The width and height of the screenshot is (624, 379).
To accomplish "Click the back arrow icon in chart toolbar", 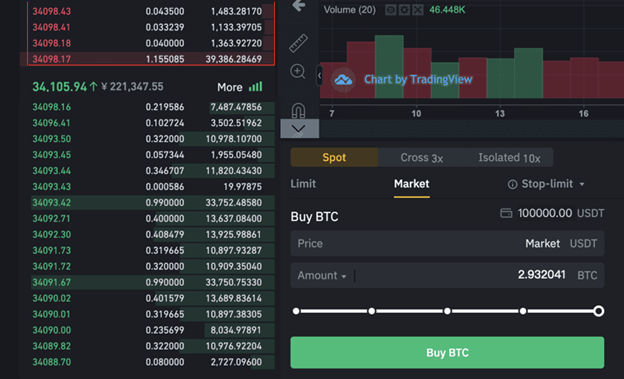I will [298, 6].
